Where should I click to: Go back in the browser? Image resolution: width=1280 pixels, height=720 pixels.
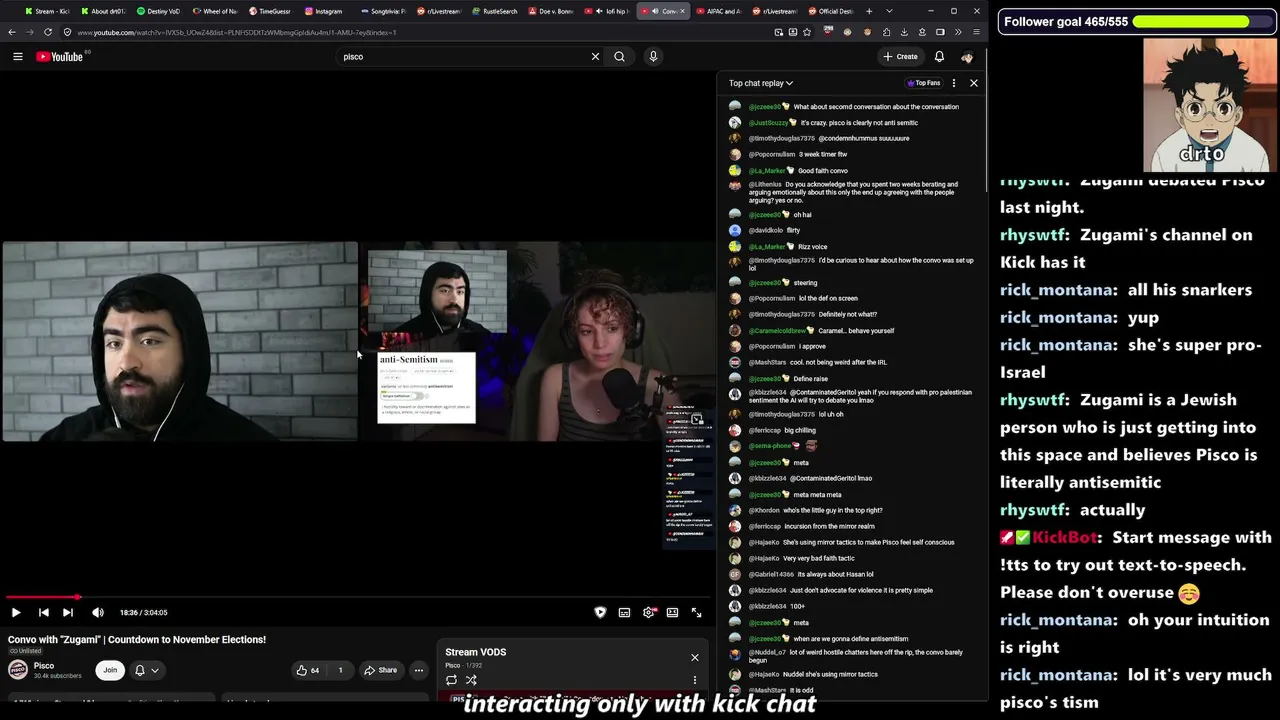[12, 32]
